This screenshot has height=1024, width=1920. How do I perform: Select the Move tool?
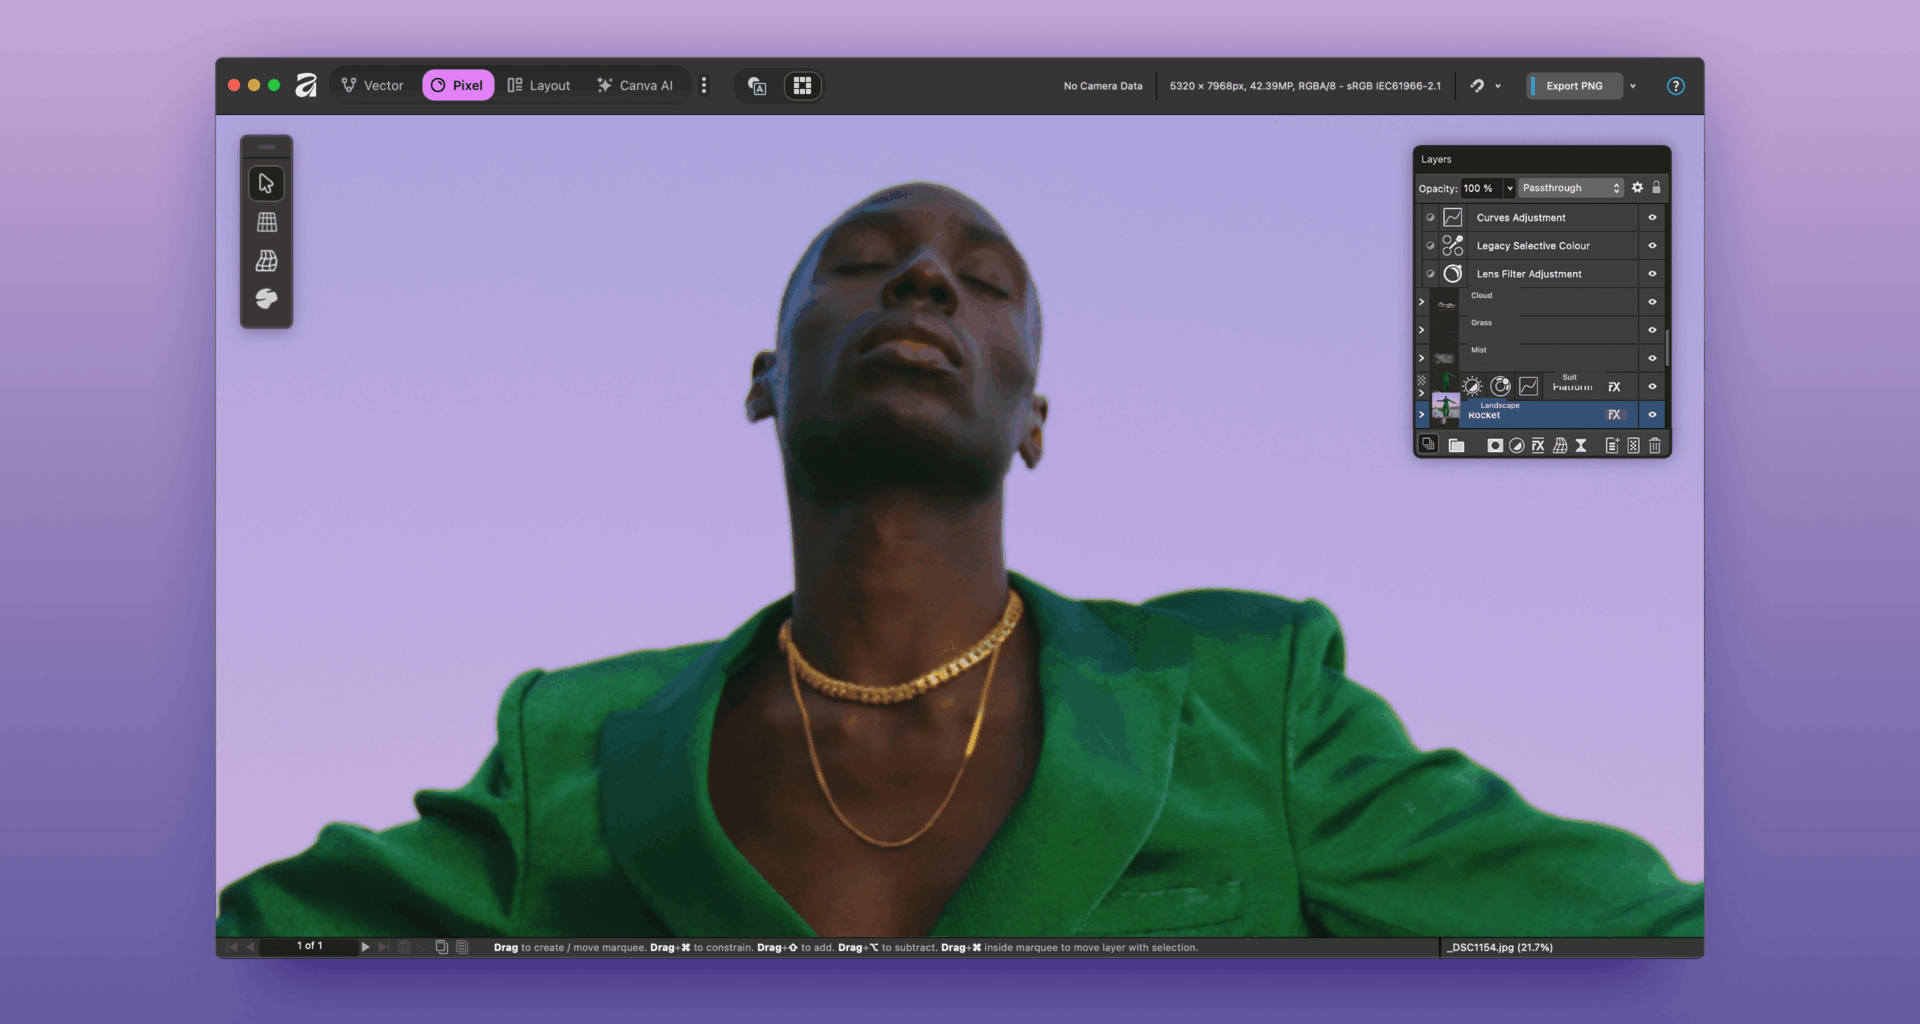(x=266, y=183)
